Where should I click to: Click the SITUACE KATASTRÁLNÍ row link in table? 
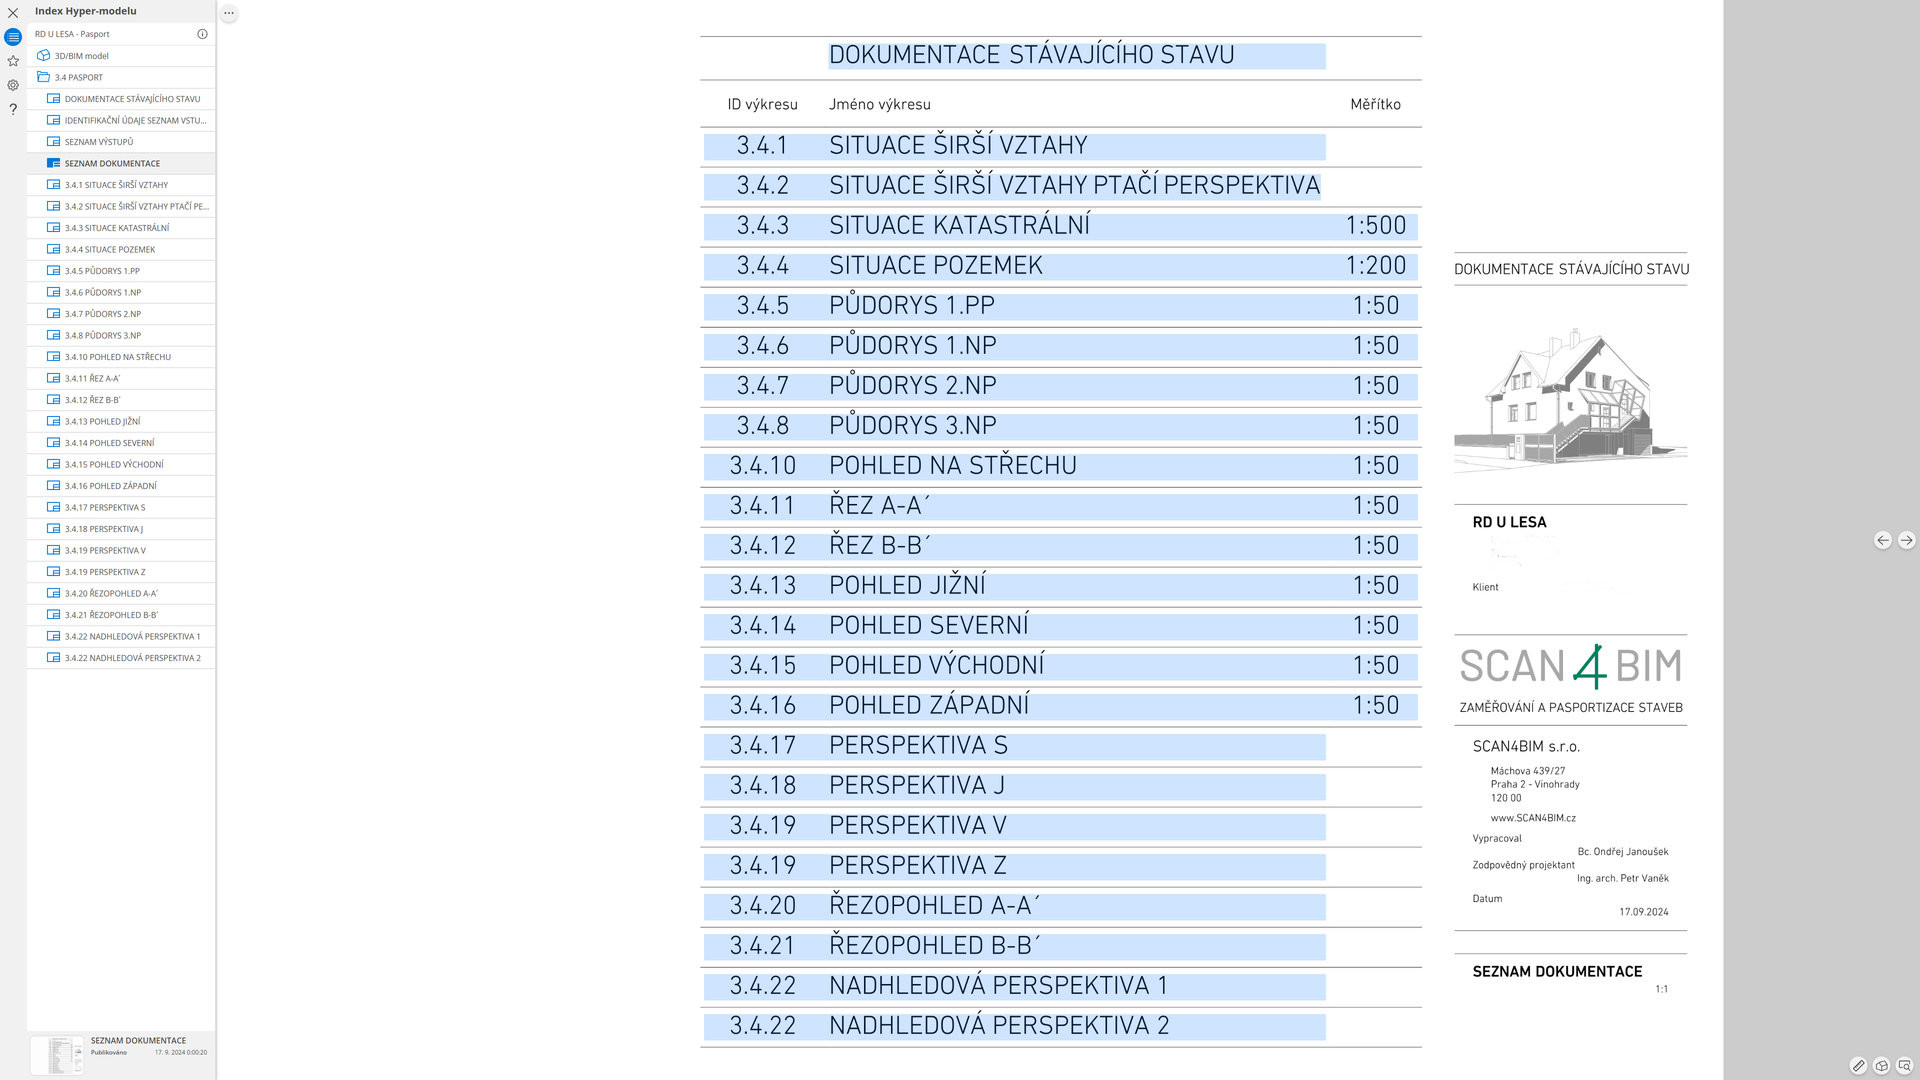[x=959, y=226]
